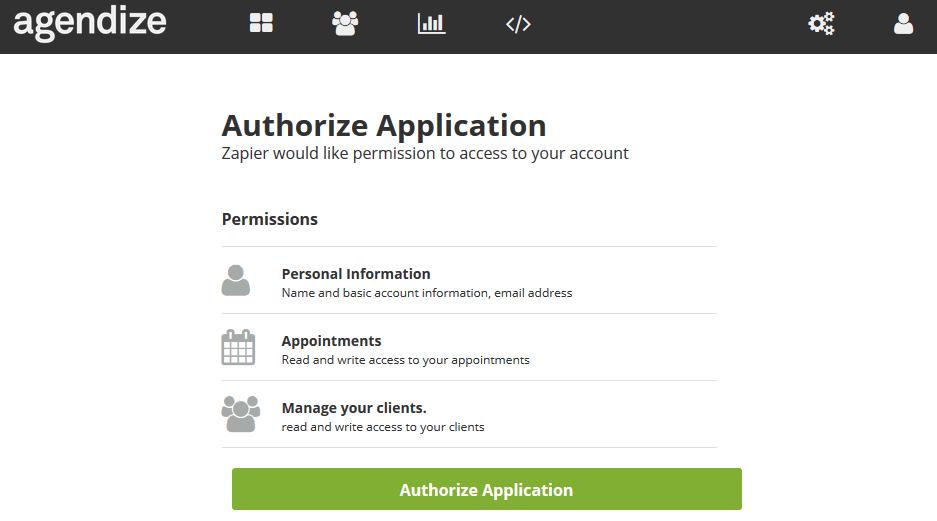The height and width of the screenshot is (521, 937).
Task: Open the user profile icon
Action: [x=903, y=23]
